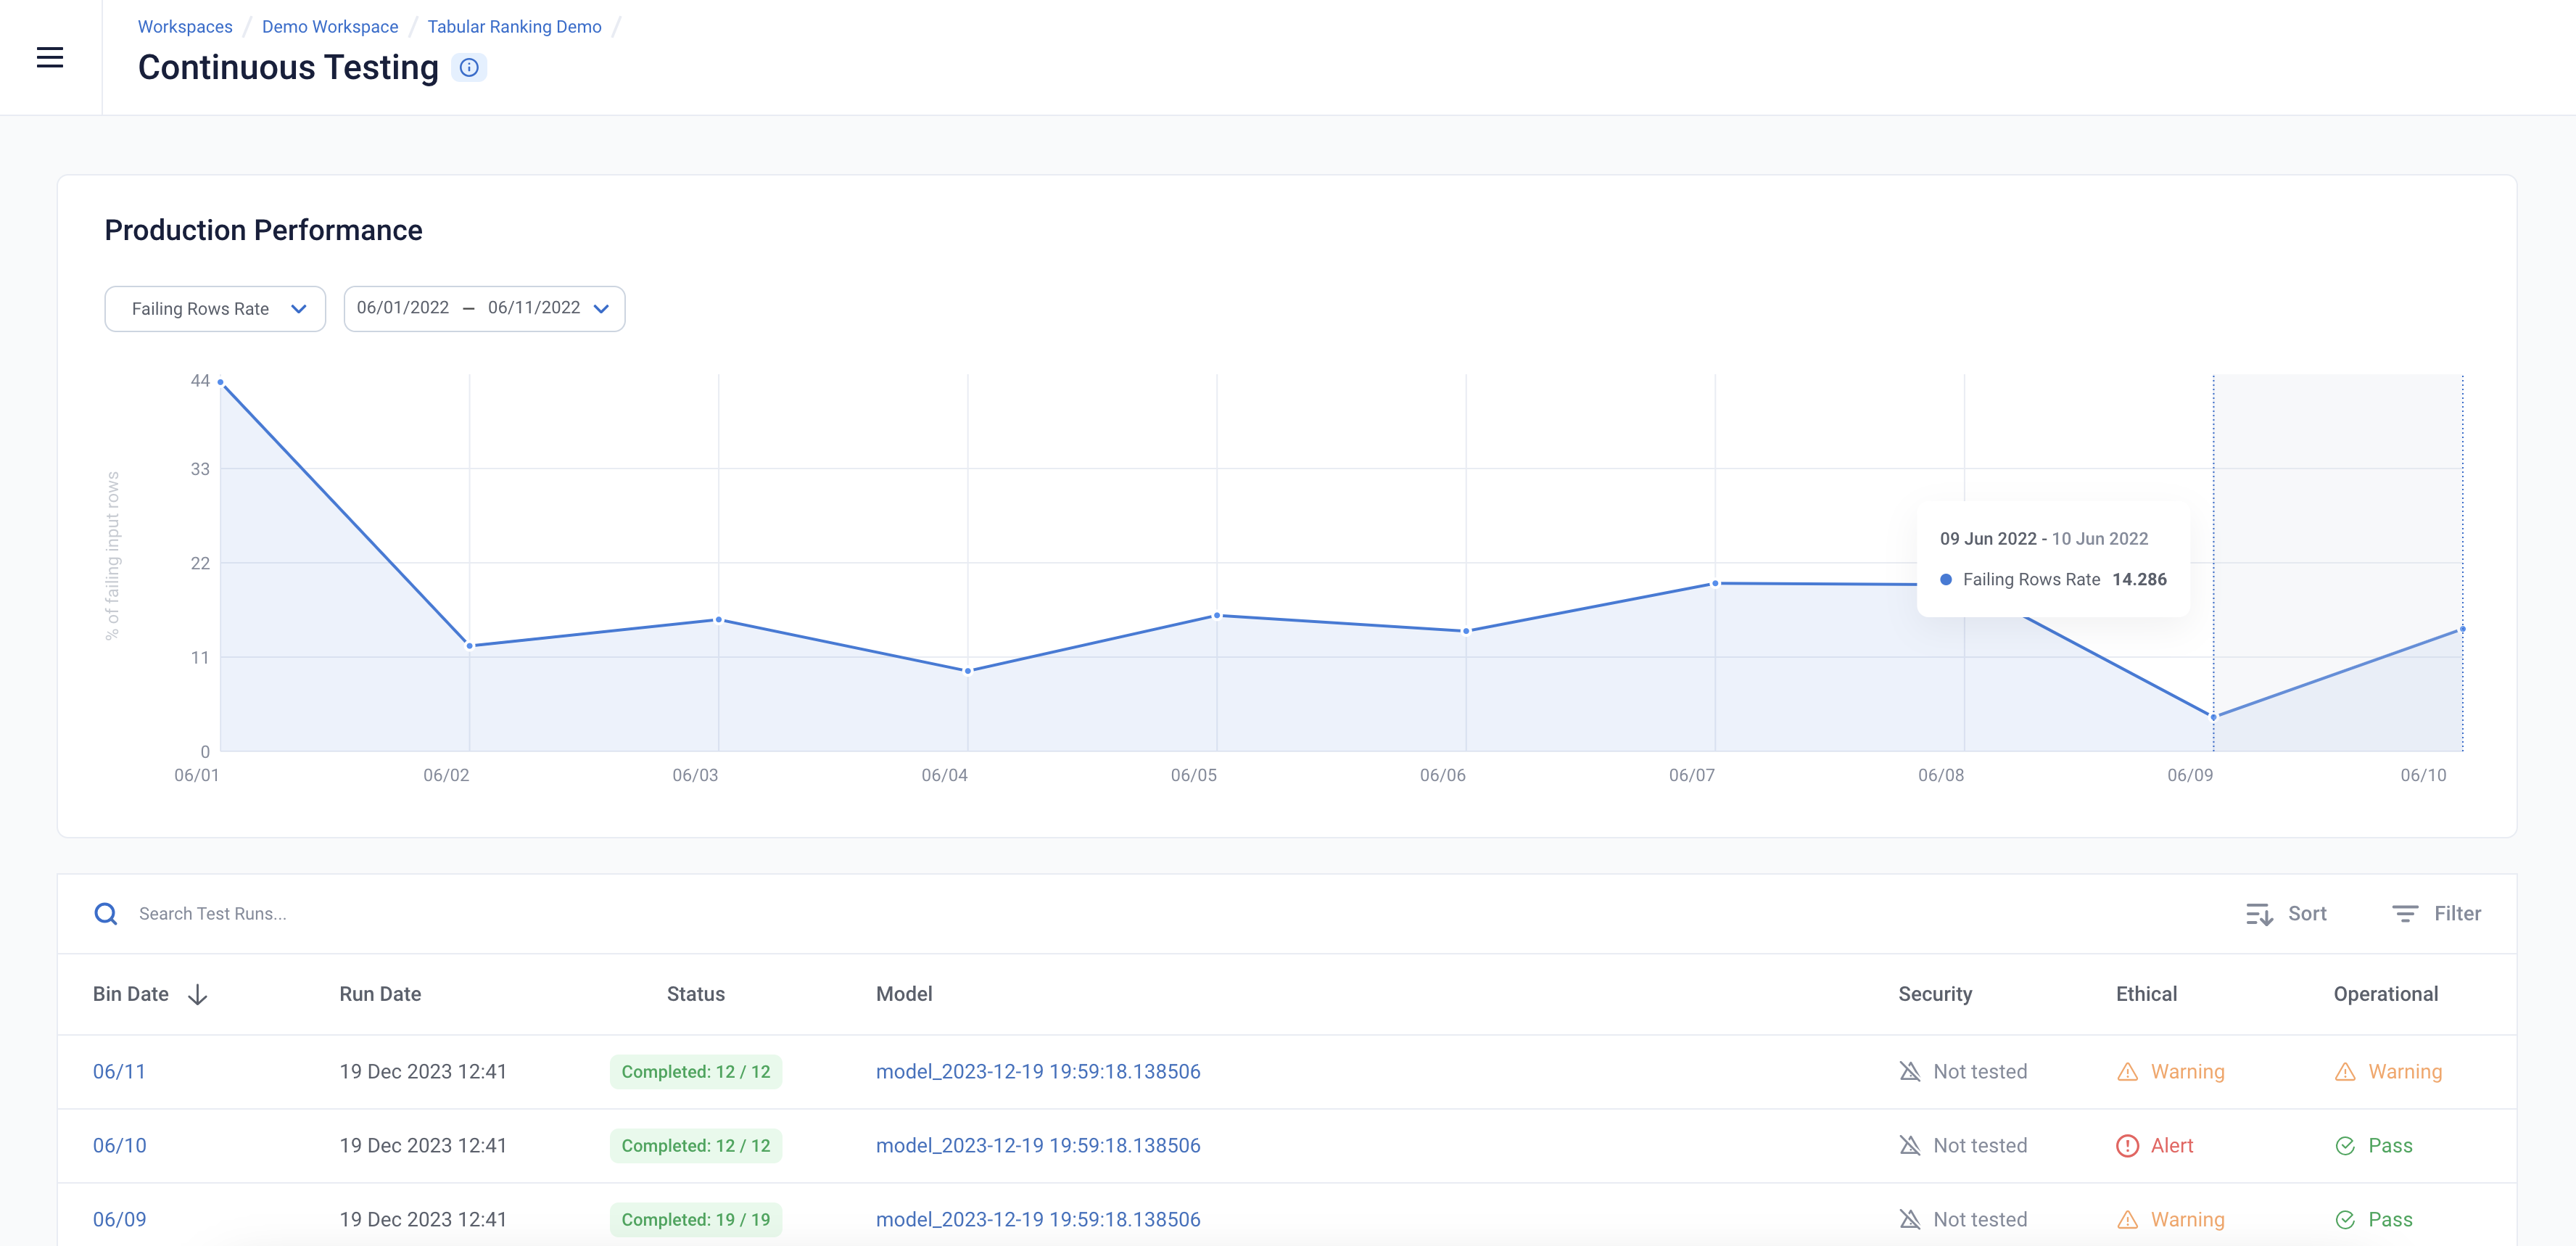Toggle Bin Date sort arrow
The image size is (2576, 1246).
pos(198,994)
